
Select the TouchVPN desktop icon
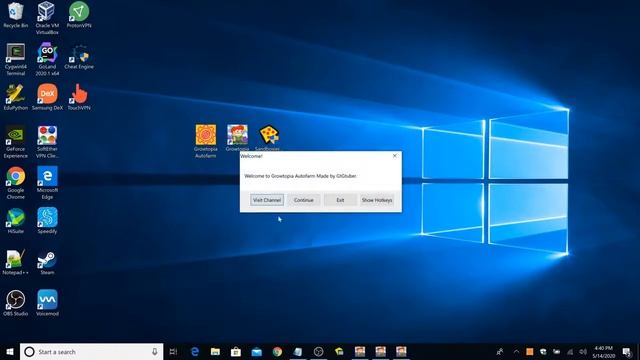click(79, 98)
